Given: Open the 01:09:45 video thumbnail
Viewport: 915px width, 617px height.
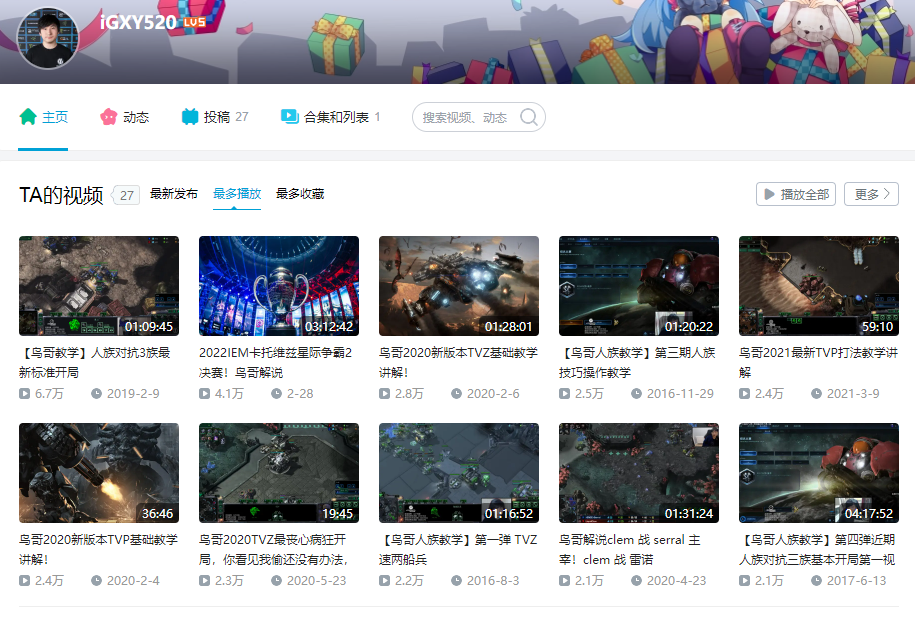Looking at the screenshot, I should [x=99, y=286].
